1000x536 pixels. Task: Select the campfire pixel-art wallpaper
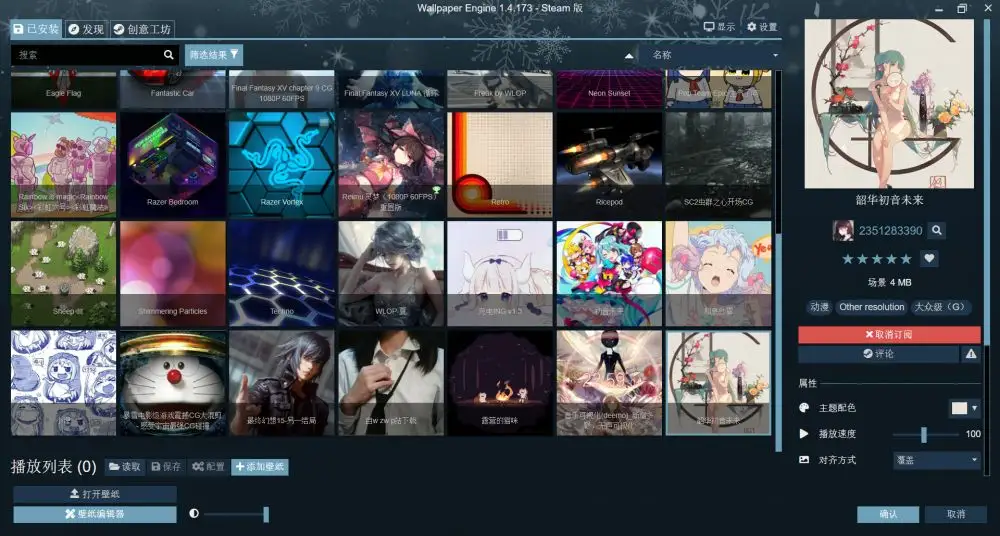pyautogui.click(x=500, y=383)
